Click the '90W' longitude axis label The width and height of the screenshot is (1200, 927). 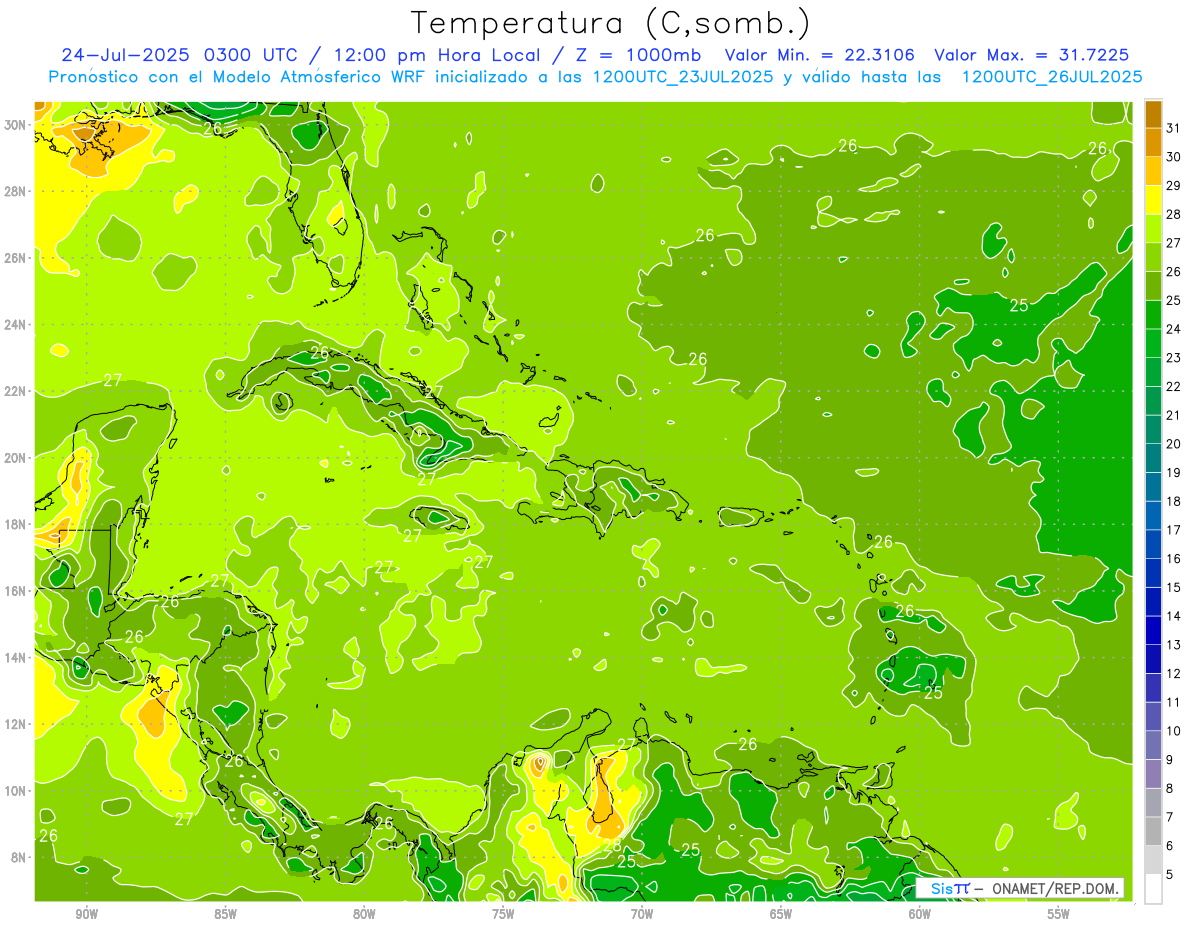click(x=86, y=914)
